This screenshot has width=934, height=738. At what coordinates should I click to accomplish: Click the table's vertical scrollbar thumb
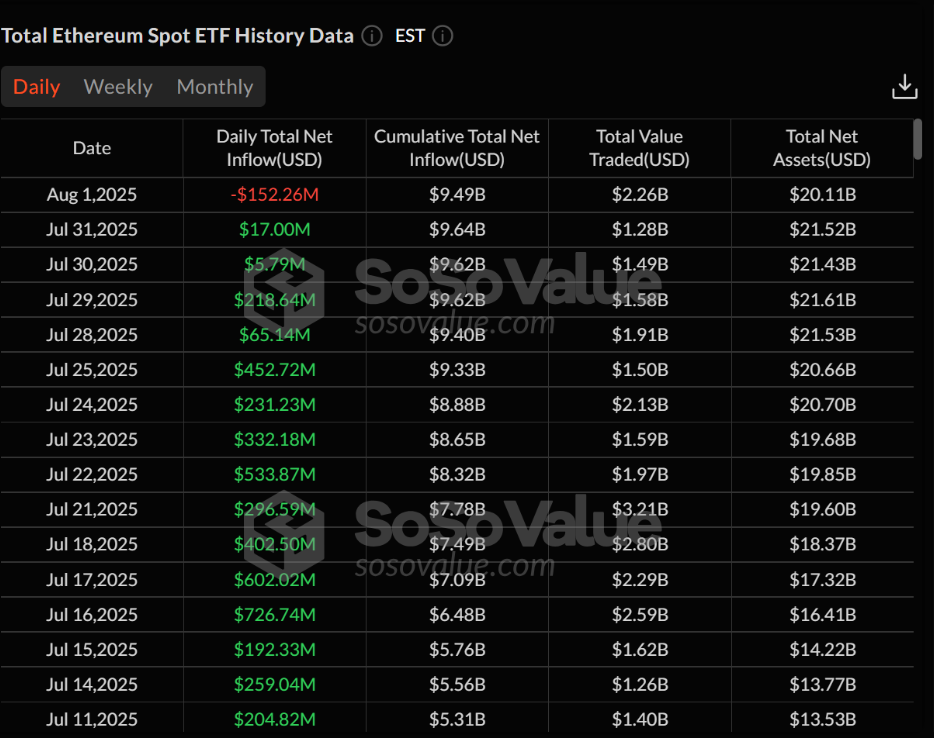click(x=918, y=139)
